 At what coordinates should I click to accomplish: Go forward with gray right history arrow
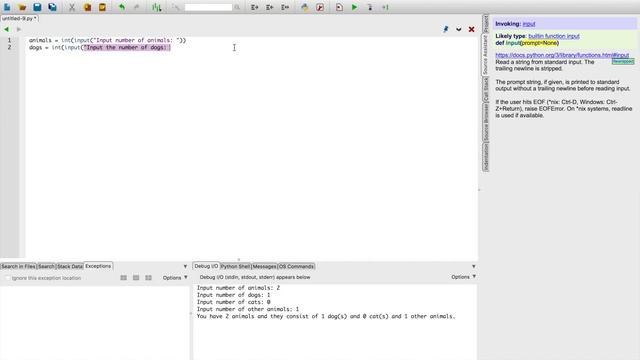click(18, 29)
